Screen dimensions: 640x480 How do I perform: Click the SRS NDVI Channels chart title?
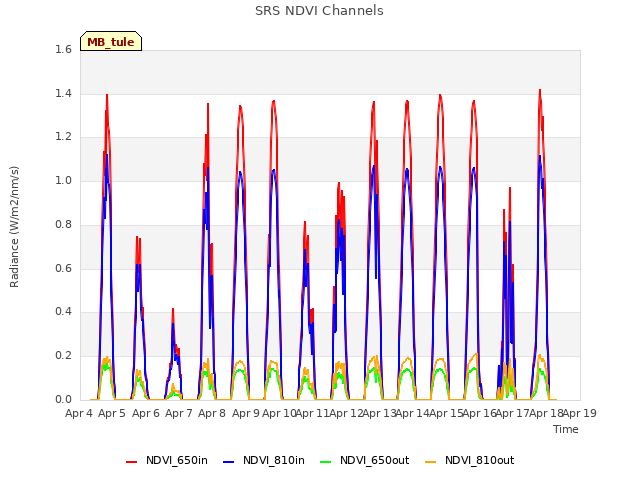[319, 11]
